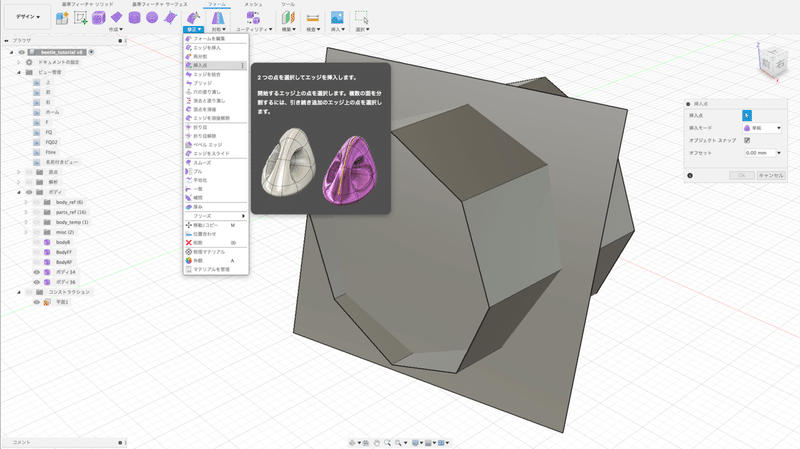
Task: Expand the parts_ref (16) folder
Action: pos(26,212)
